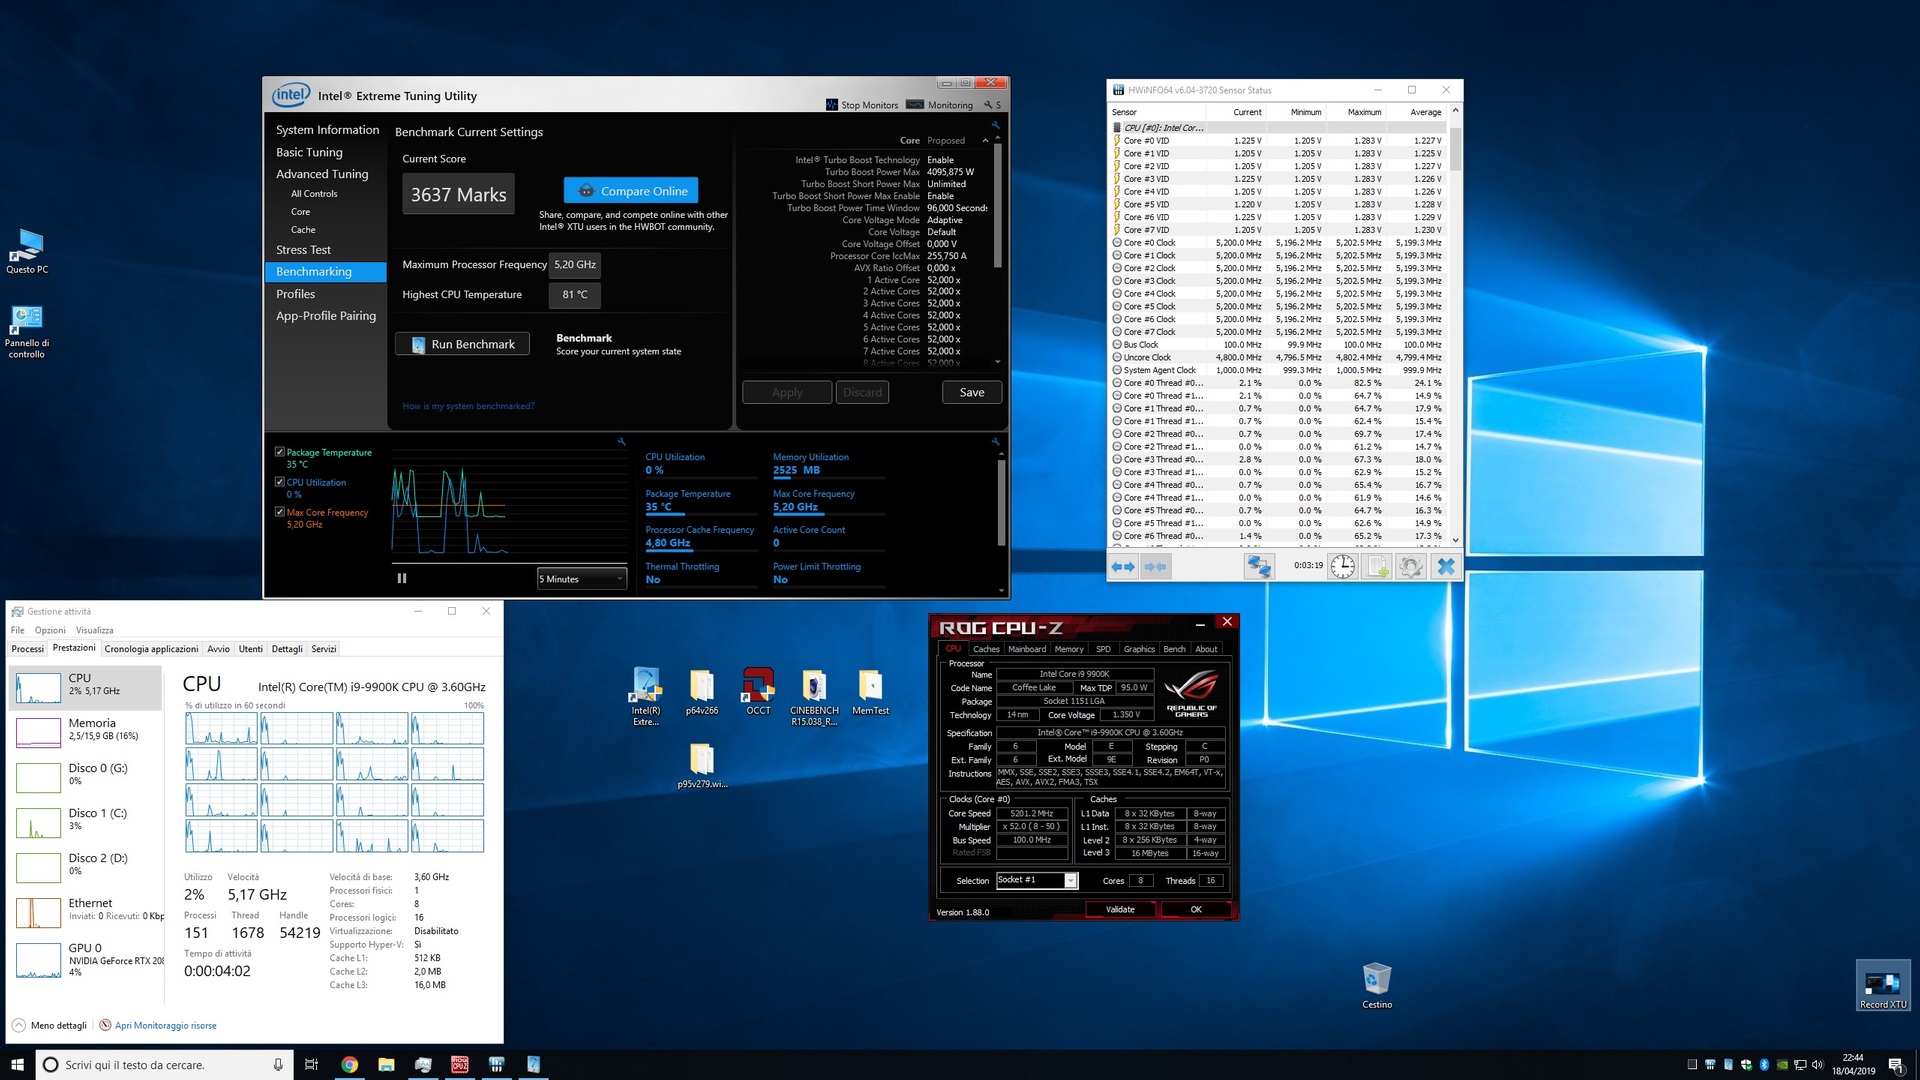Viewport: 1920px width, 1080px height.
Task: Toggle CPU Utilization checkbox in XTU
Action: pos(280,482)
